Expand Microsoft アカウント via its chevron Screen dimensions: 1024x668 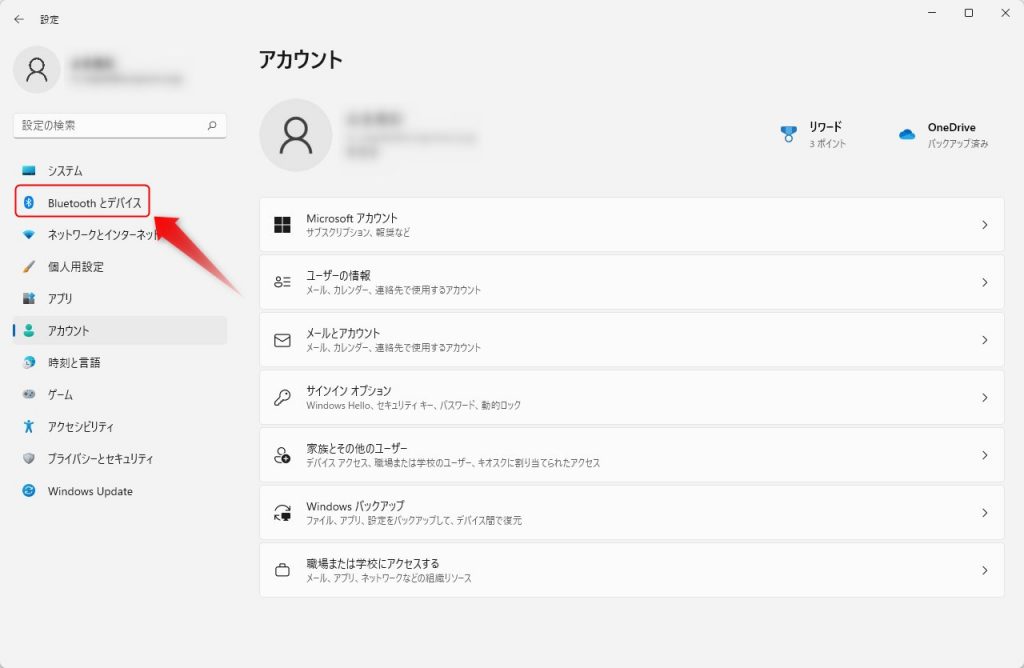(x=985, y=225)
